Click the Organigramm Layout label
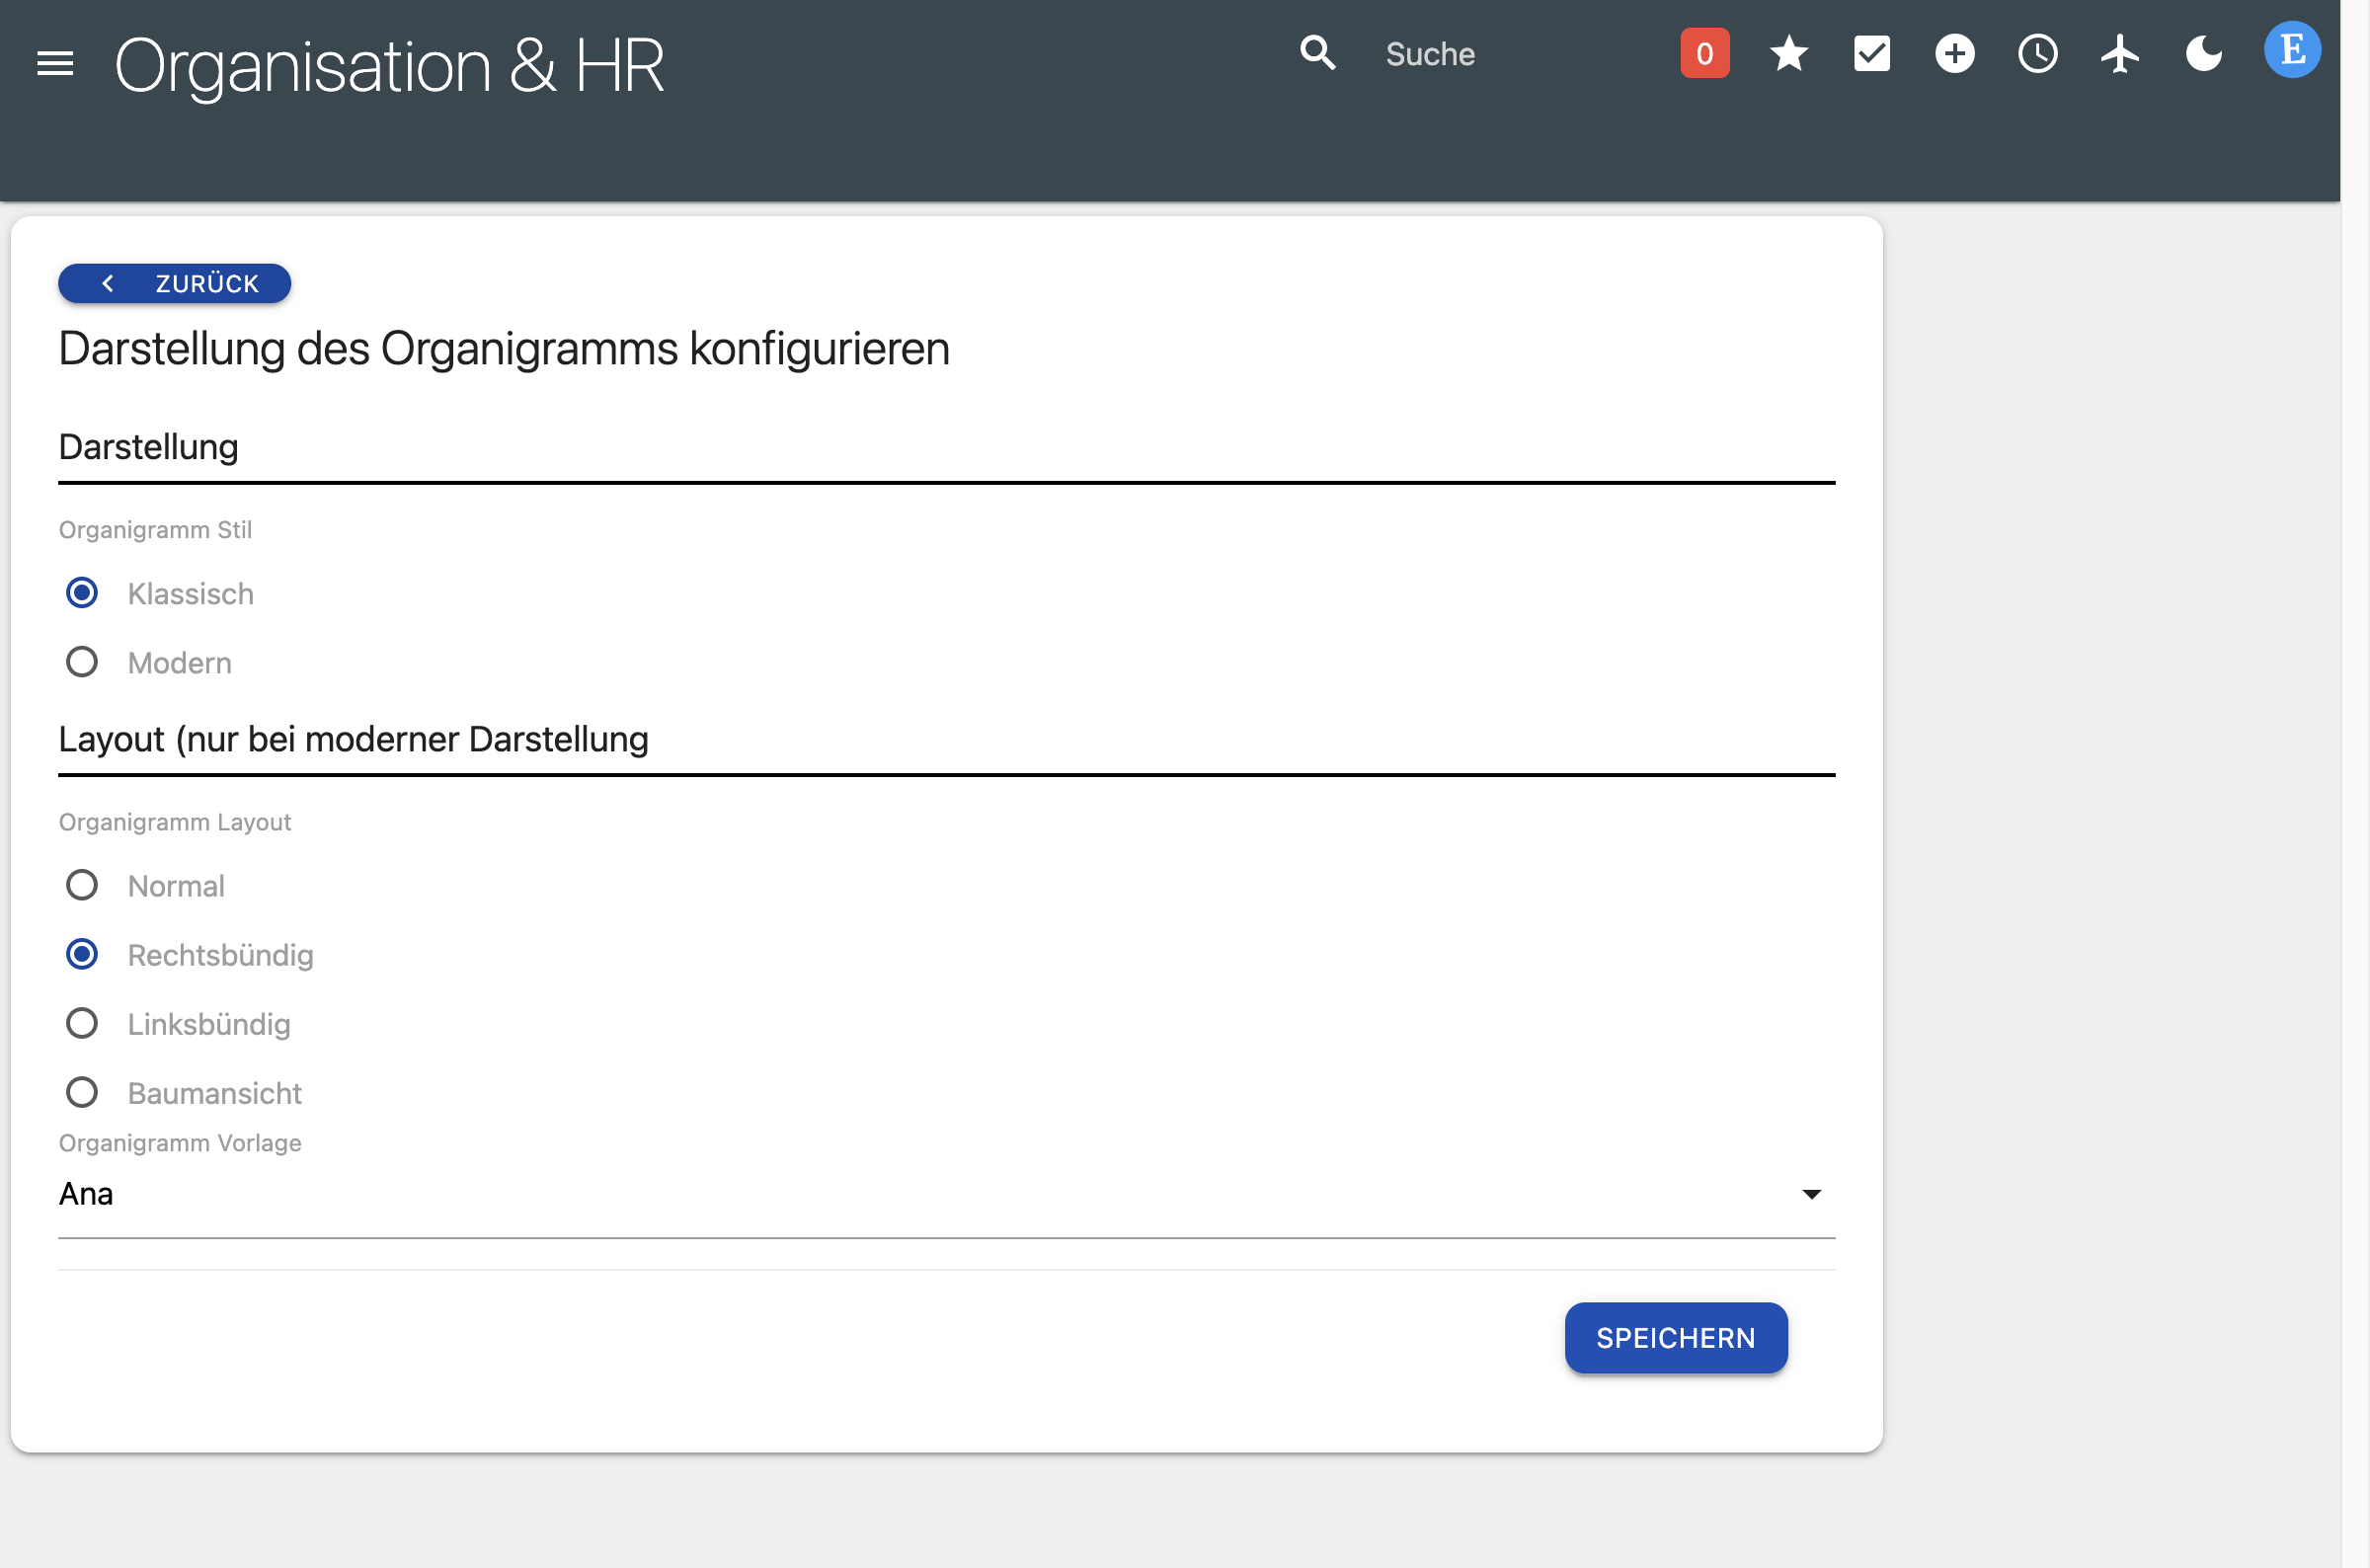The height and width of the screenshot is (1568, 2370). pyautogui.click(x=175, y=821)
